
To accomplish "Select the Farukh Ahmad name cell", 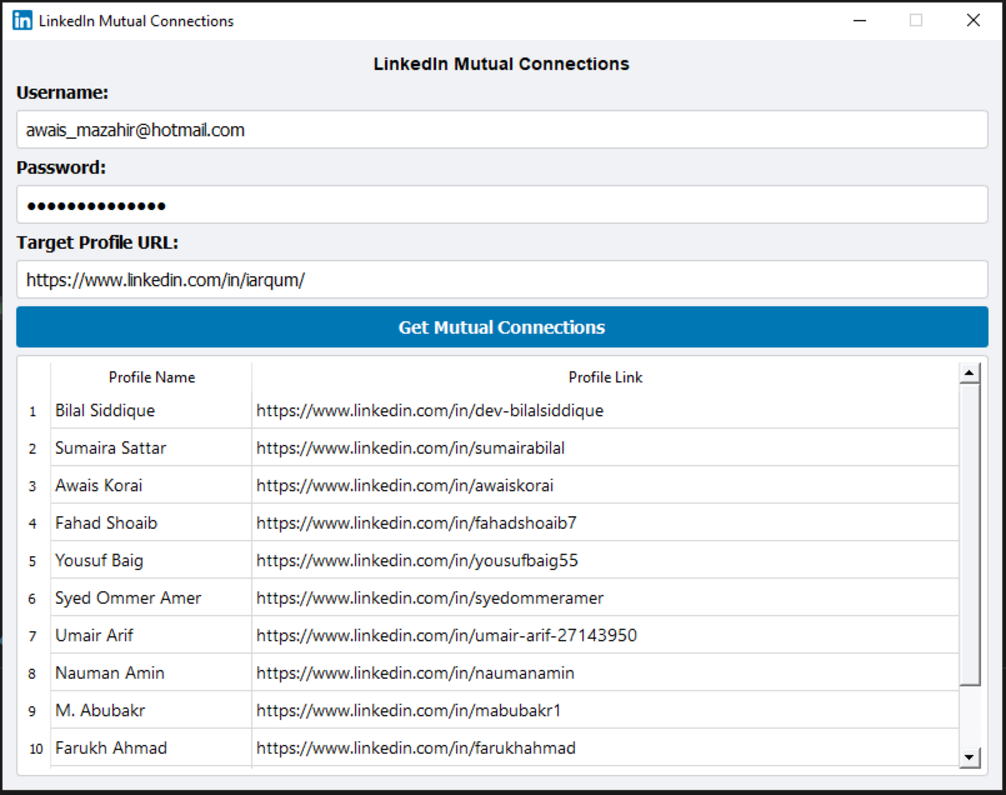I will (151, 748).
